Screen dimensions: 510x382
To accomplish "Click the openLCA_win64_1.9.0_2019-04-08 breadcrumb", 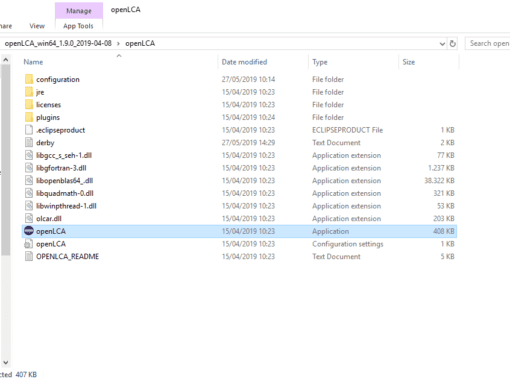I will click(x=58, y=43).
